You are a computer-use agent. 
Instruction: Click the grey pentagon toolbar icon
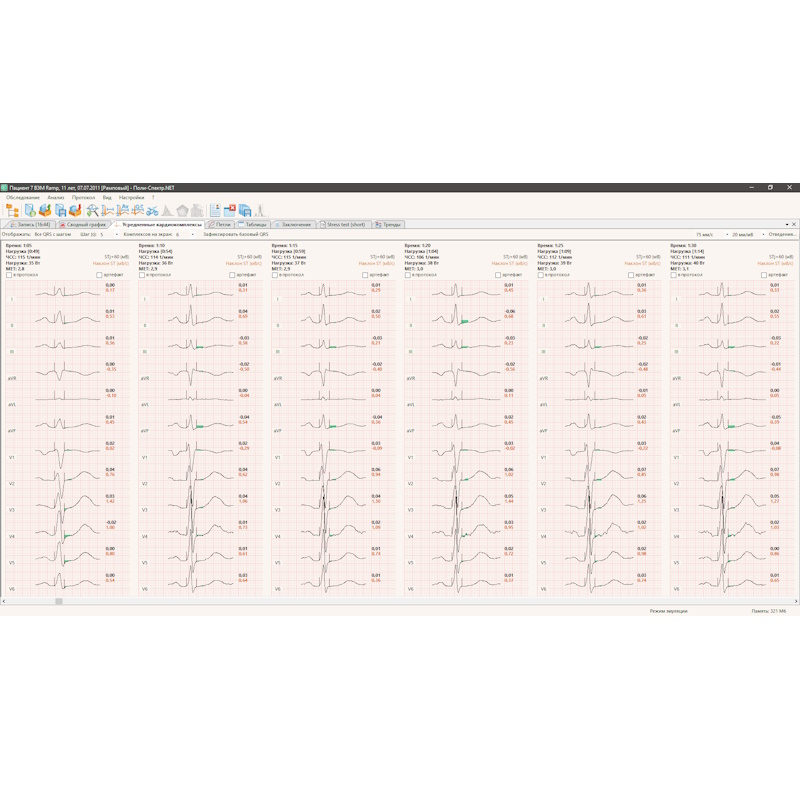[182, 210]
